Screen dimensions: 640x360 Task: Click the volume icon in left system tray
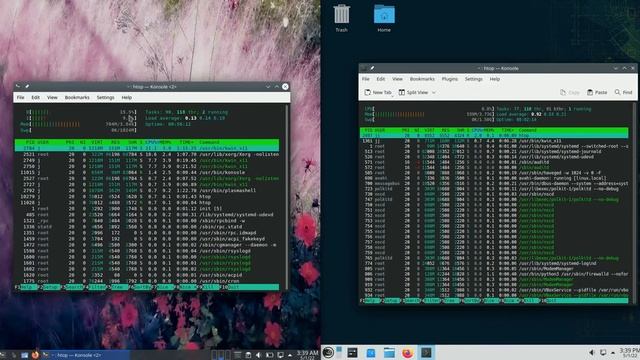tap(258, 355)
